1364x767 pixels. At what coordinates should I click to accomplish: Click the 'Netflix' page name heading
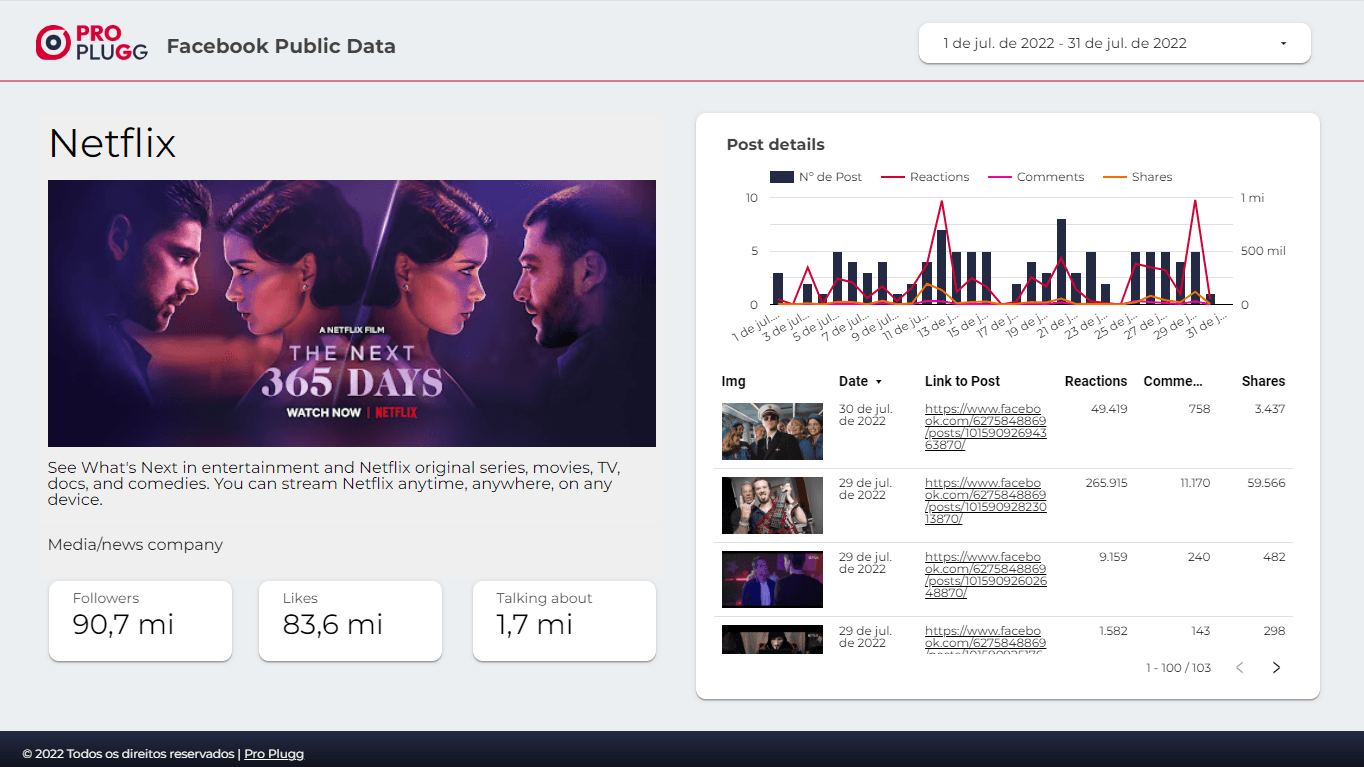(112, 143)
